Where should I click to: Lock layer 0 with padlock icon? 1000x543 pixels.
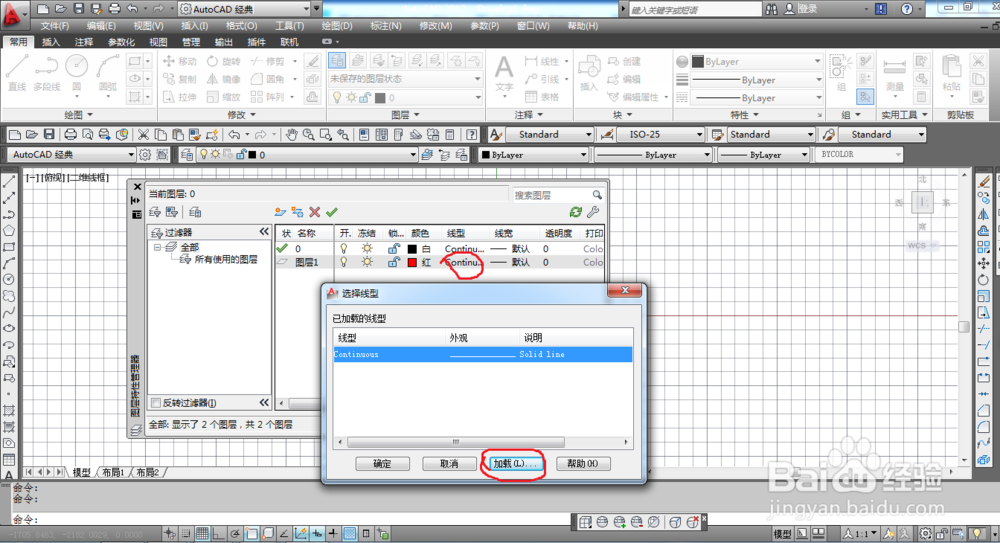[x=394, y=248]
